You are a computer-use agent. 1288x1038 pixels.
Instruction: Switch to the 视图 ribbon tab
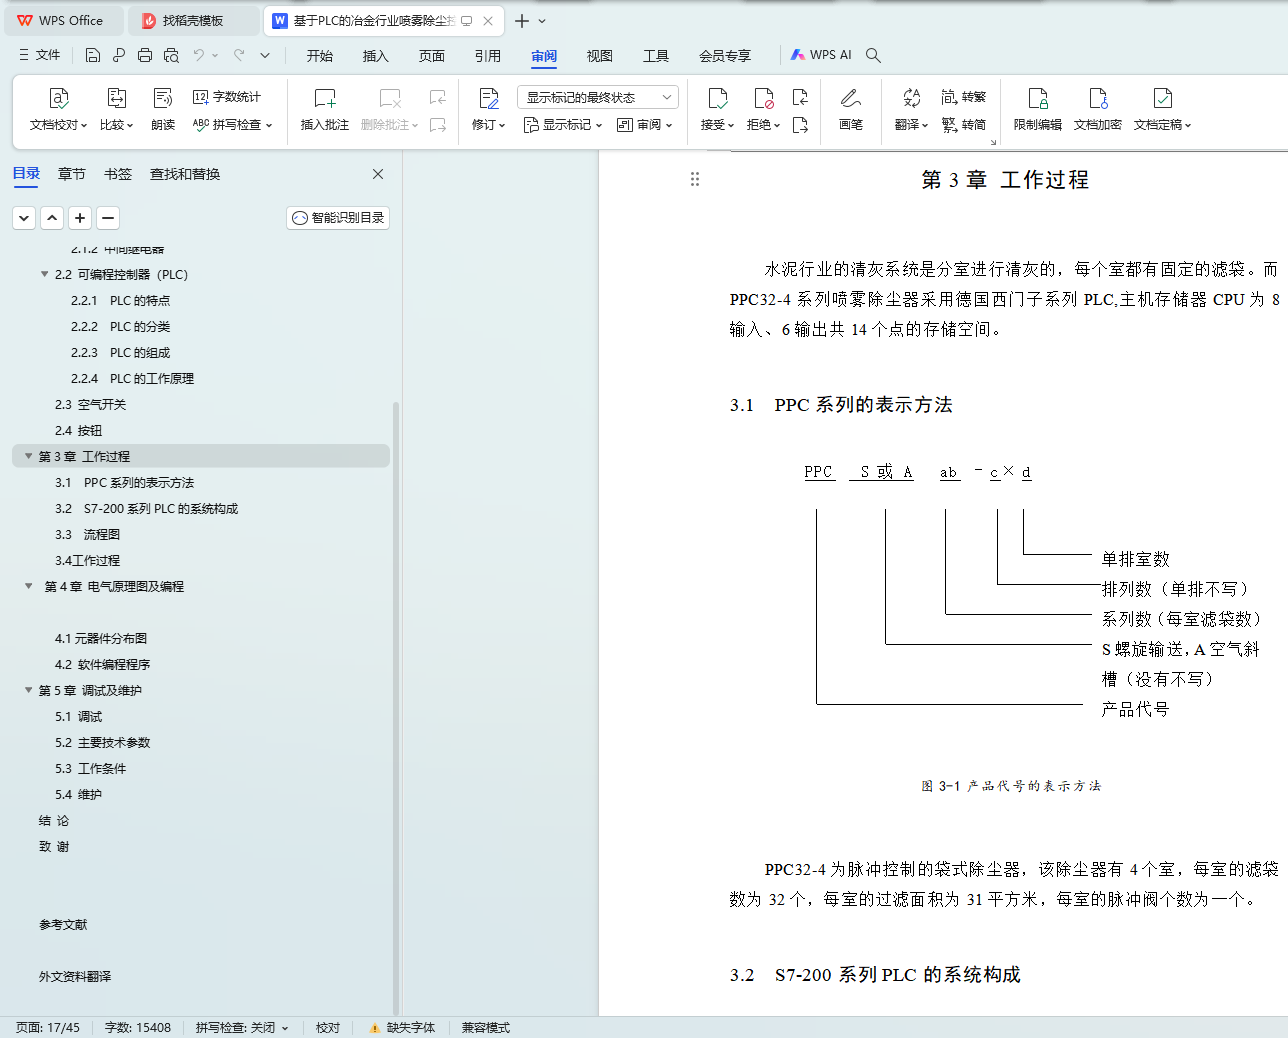(600, 56)
